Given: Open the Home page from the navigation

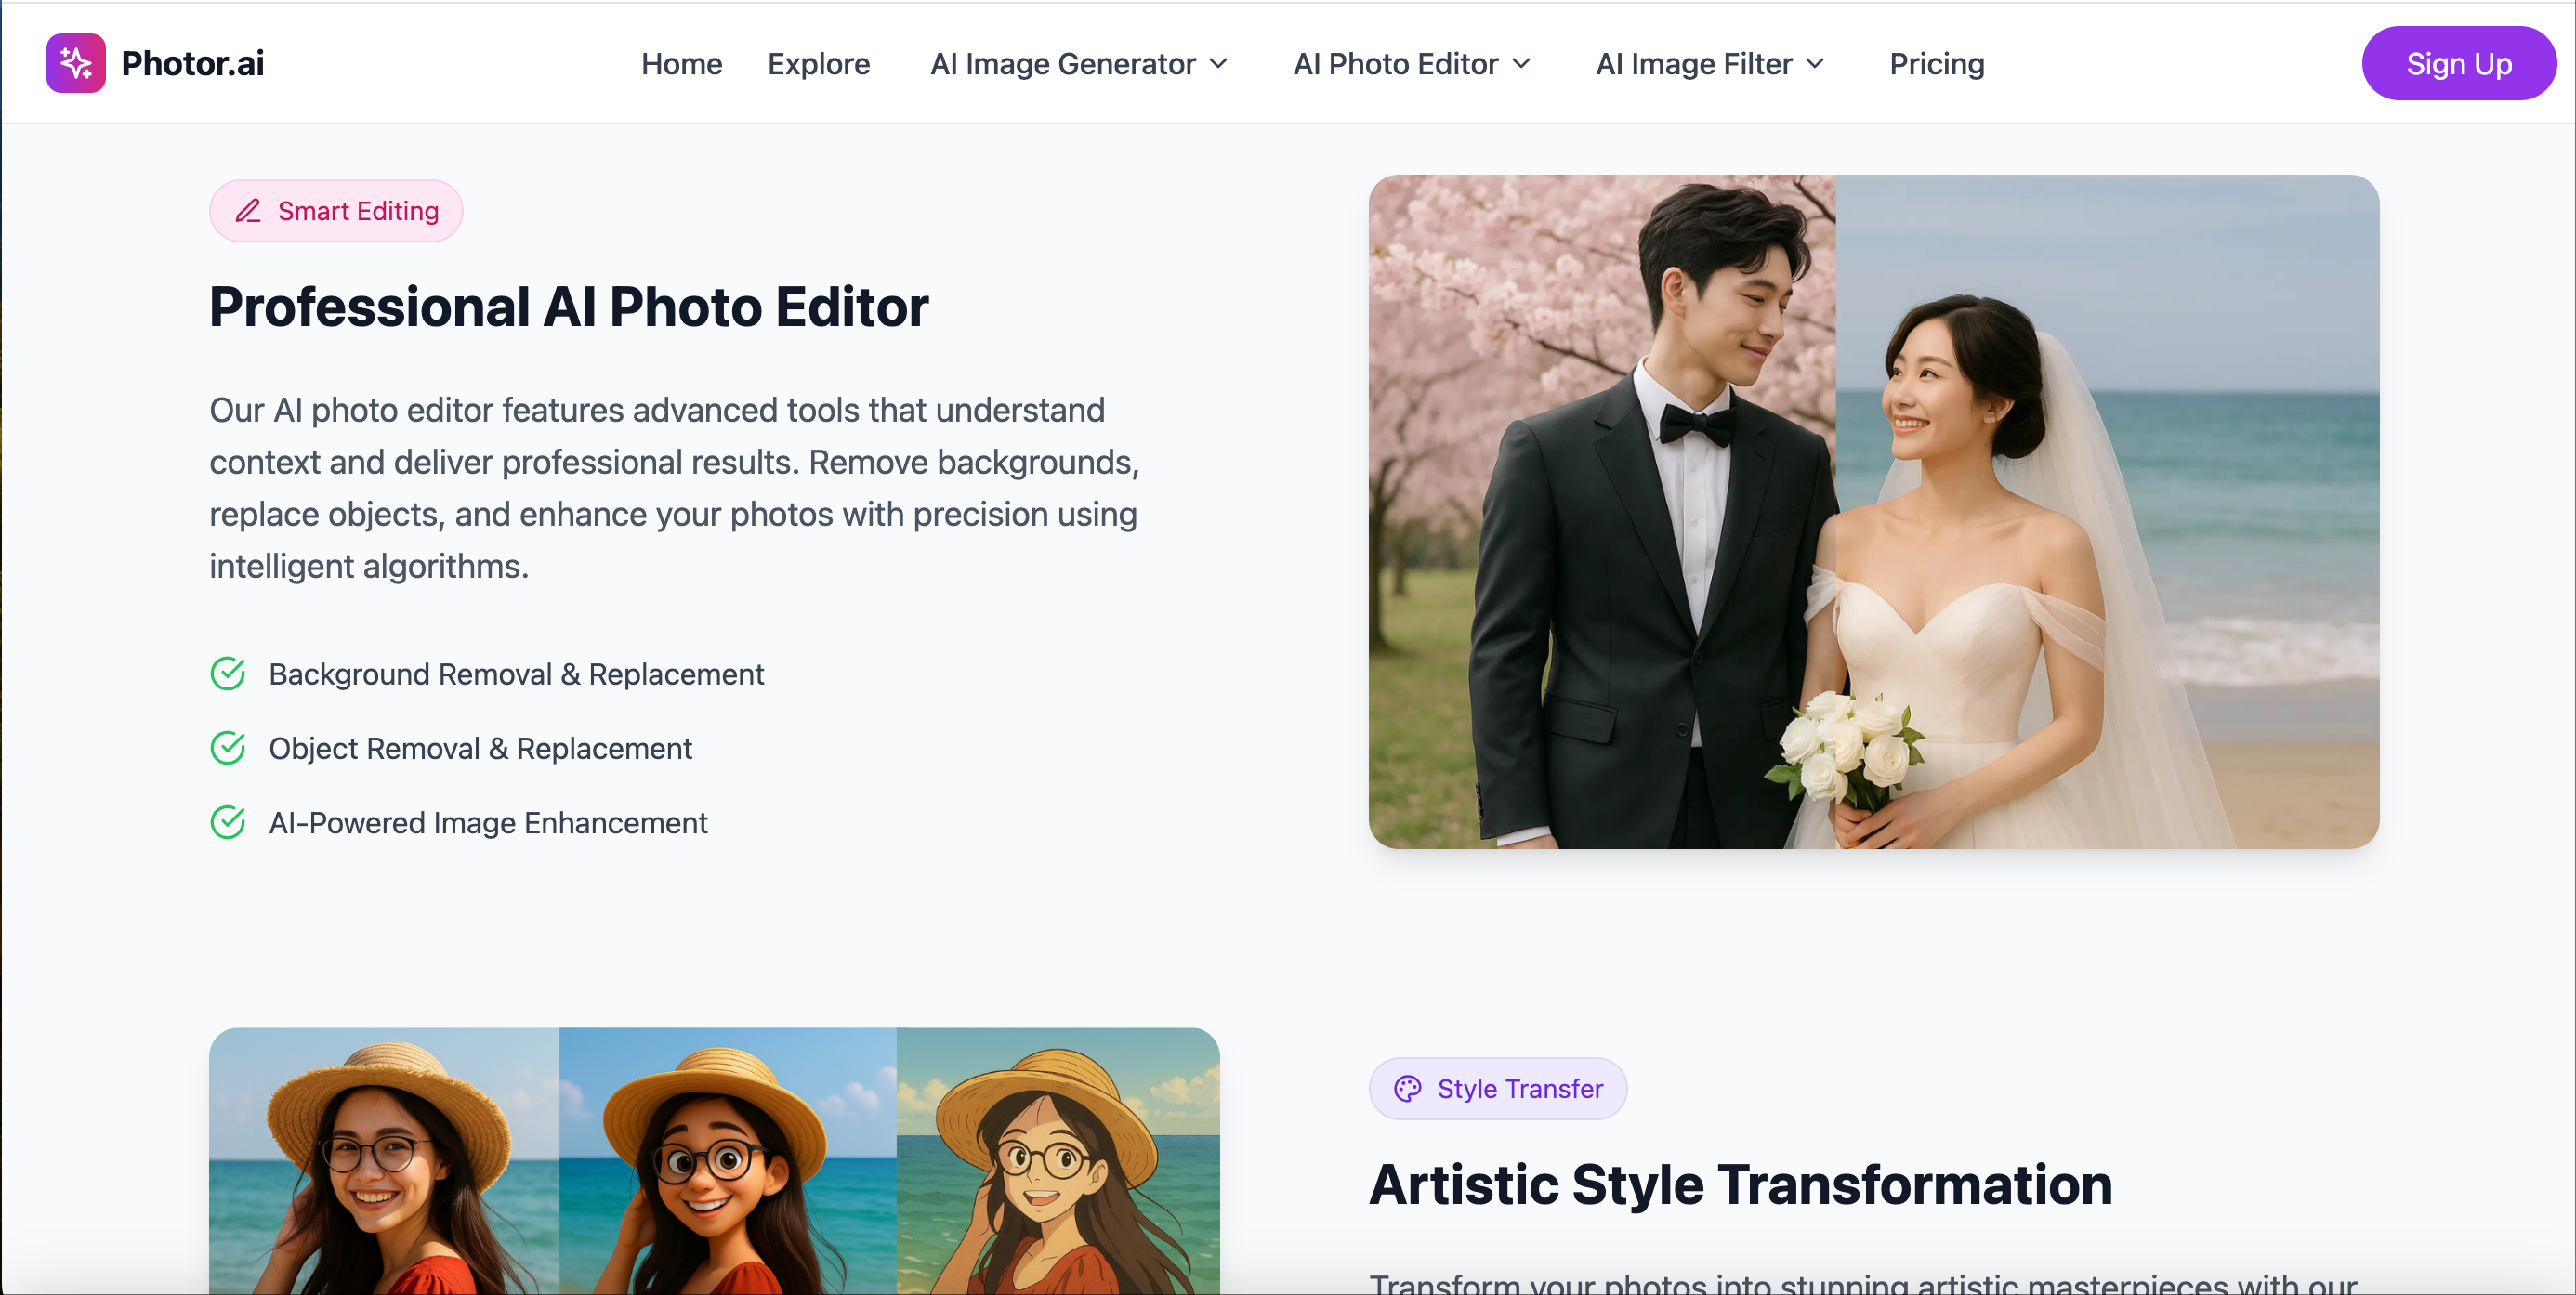Looking at the screenshot, I should click(681, 63).
